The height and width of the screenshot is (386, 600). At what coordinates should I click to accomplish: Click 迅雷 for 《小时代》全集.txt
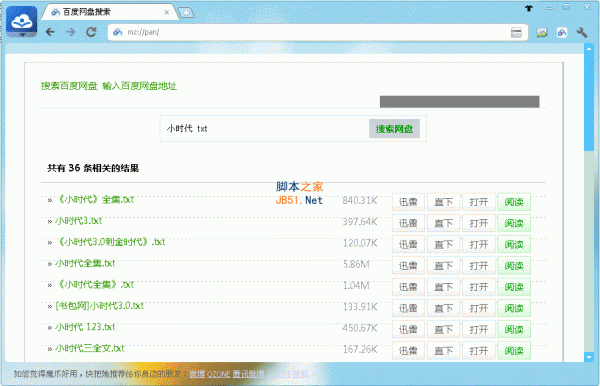pos(408,202)
